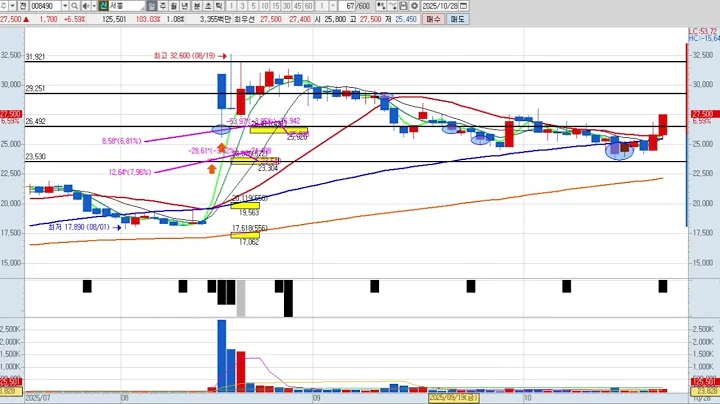This screenshot has width=720, height=404.
Task: Select the minute (분) chart period
Action: [197, 6]
